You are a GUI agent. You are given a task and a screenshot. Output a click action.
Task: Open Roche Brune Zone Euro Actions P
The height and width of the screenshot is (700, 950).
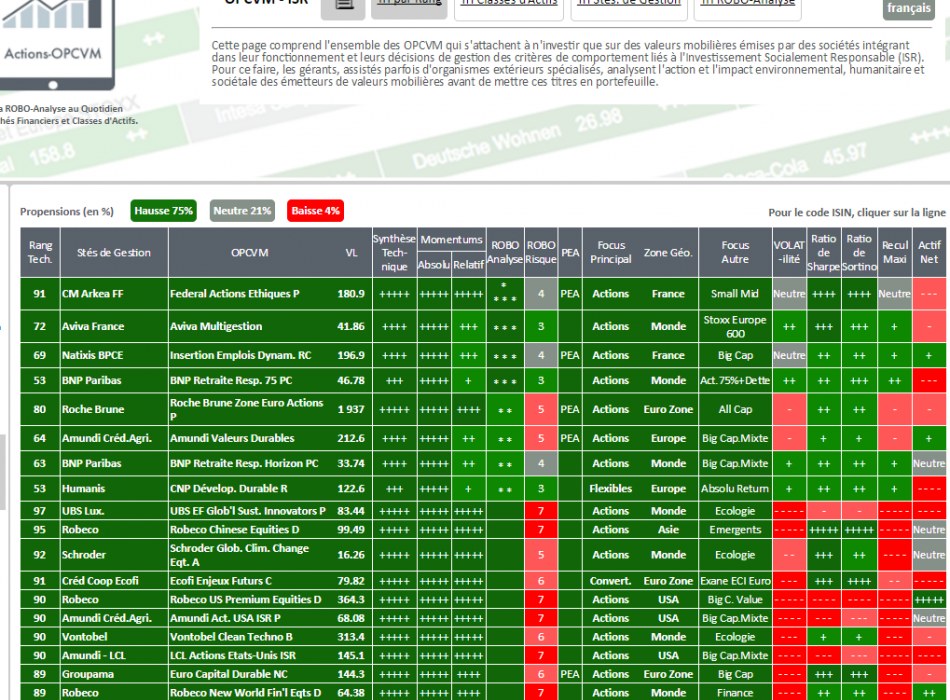[x=483, y=409]
